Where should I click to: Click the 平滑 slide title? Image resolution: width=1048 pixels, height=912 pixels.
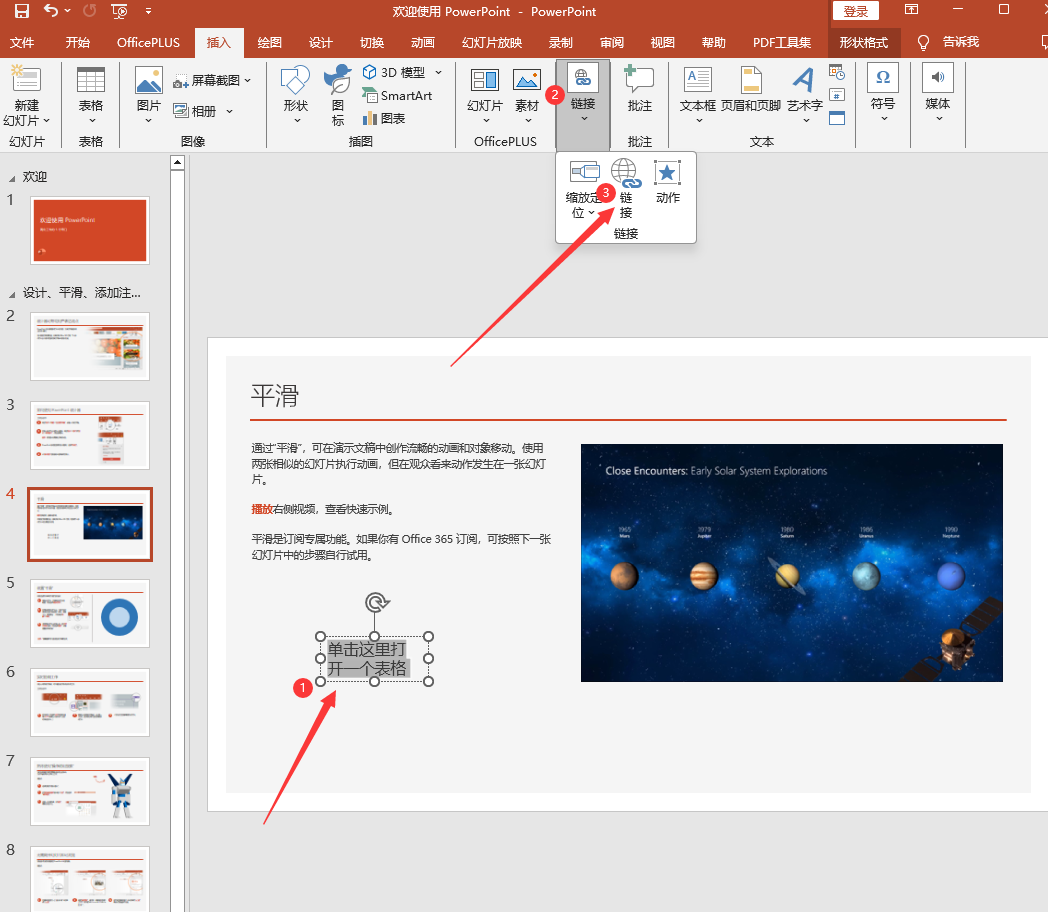click(275, 396)
